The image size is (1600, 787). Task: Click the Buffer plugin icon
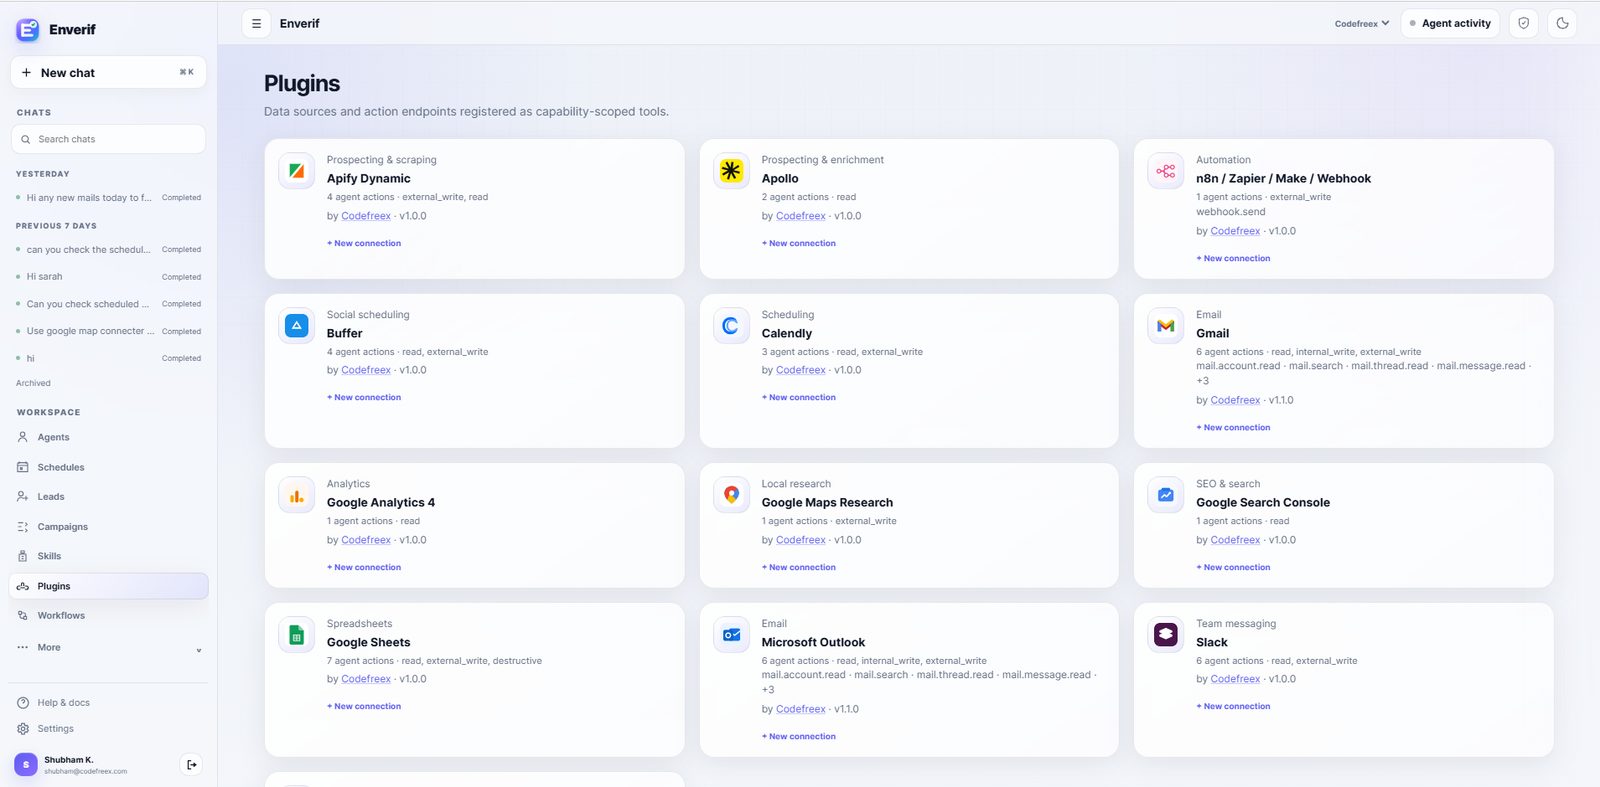coord(297,326)
